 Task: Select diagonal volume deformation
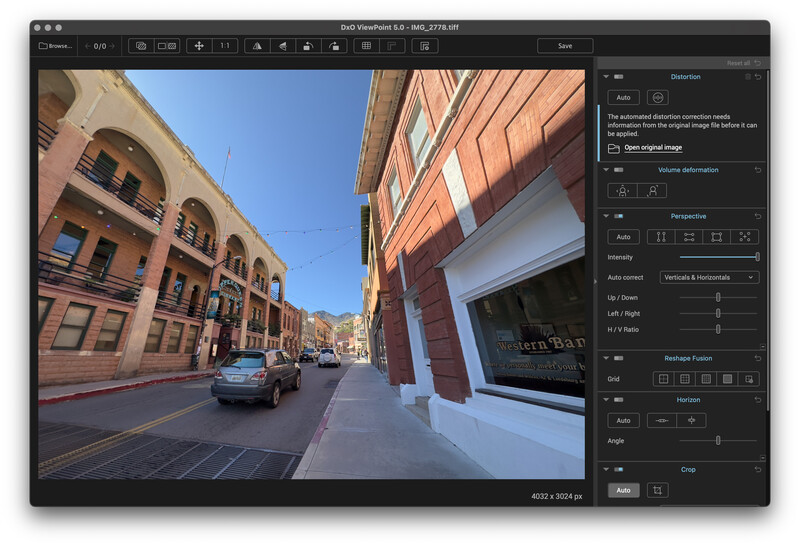point(652,191)
